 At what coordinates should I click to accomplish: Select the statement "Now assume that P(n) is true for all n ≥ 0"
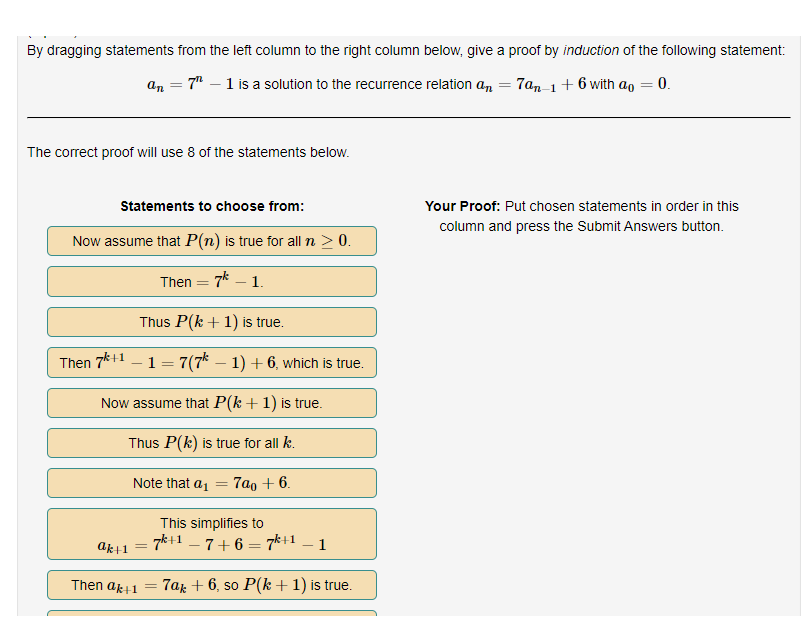point(211,241)
